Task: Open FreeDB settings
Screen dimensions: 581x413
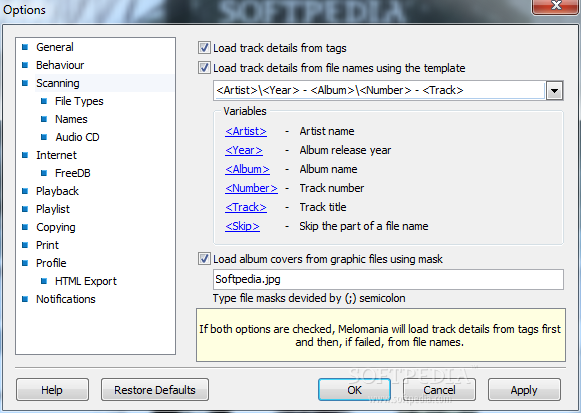Action: [73, 173]
